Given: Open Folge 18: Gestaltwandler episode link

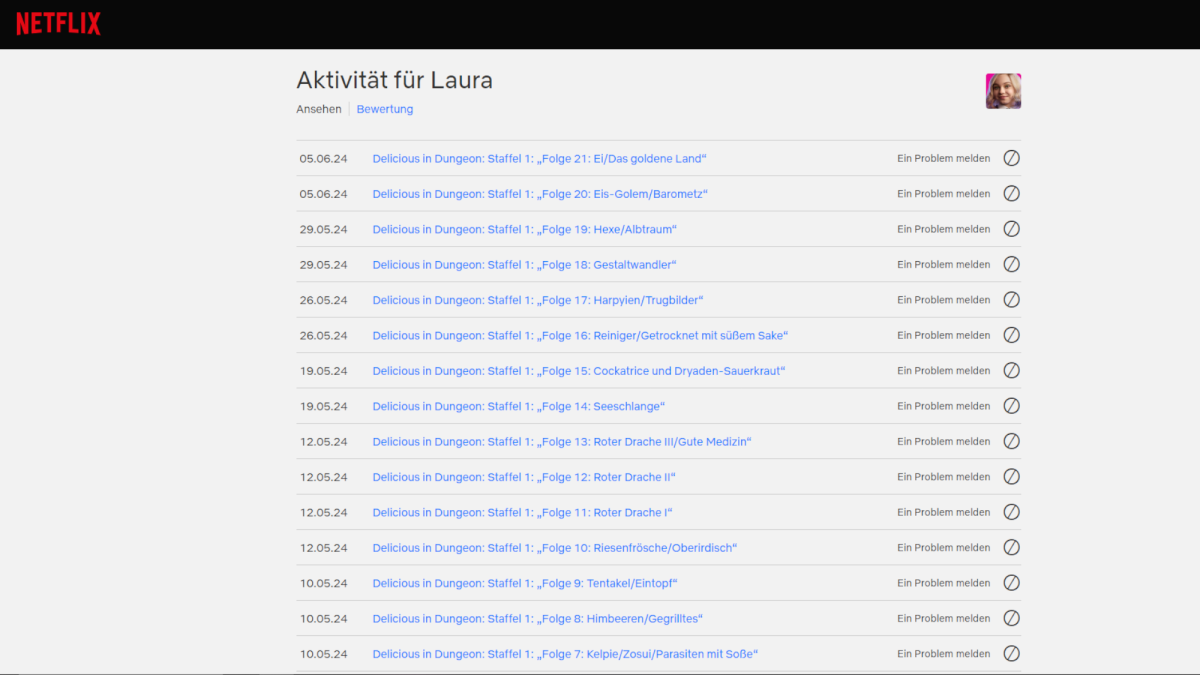Looking at the screenshot, I should pos(524,265).
